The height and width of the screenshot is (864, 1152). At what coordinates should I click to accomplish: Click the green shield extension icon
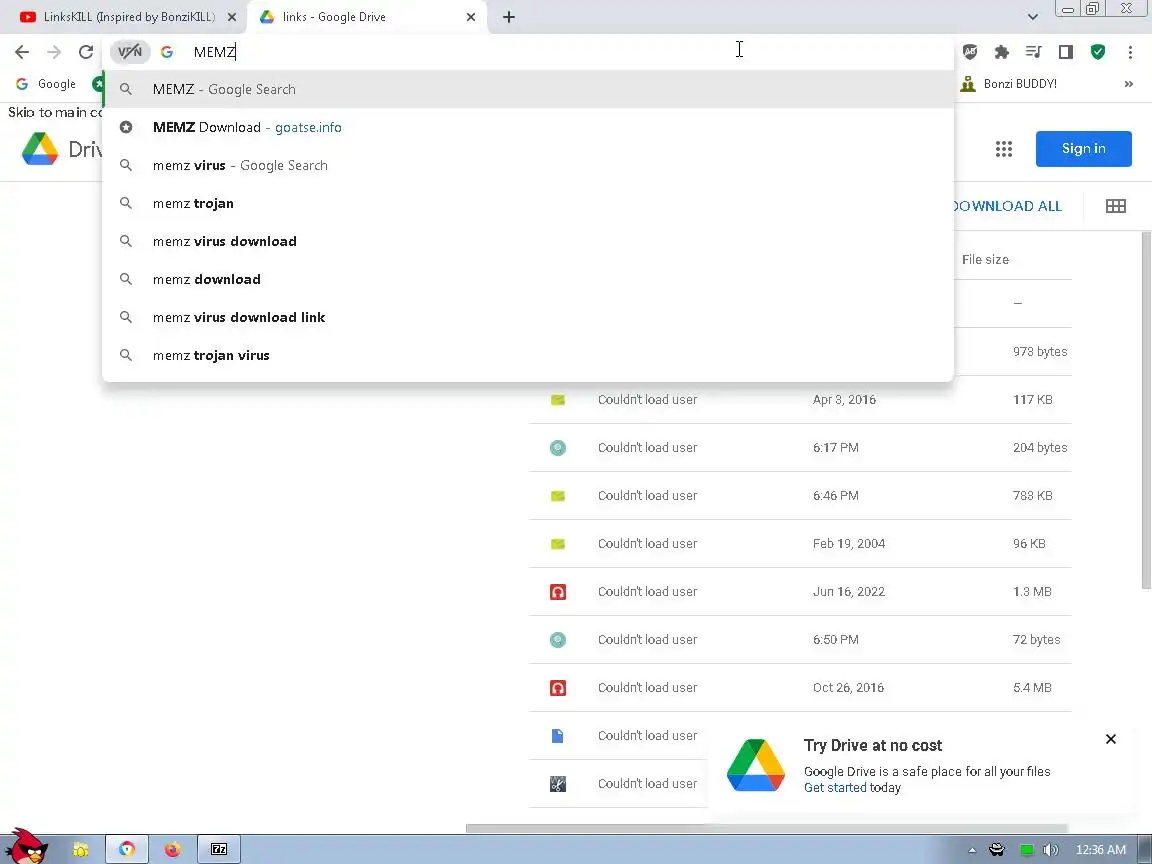click(1098, 51)
